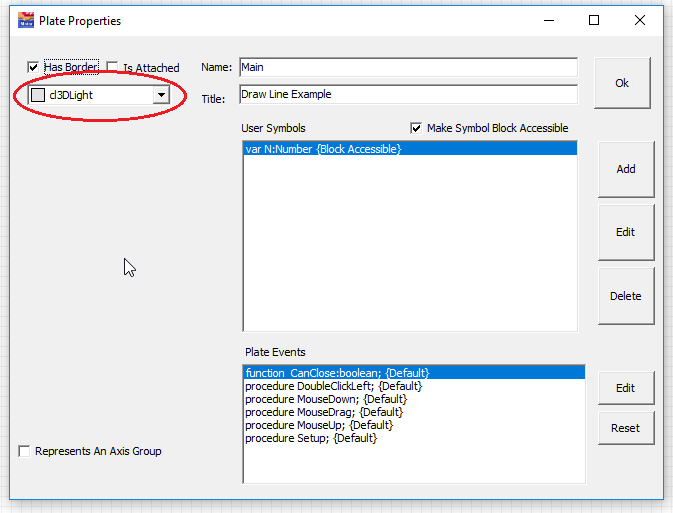Enable the Is Attached checkbox

(112, 68)
